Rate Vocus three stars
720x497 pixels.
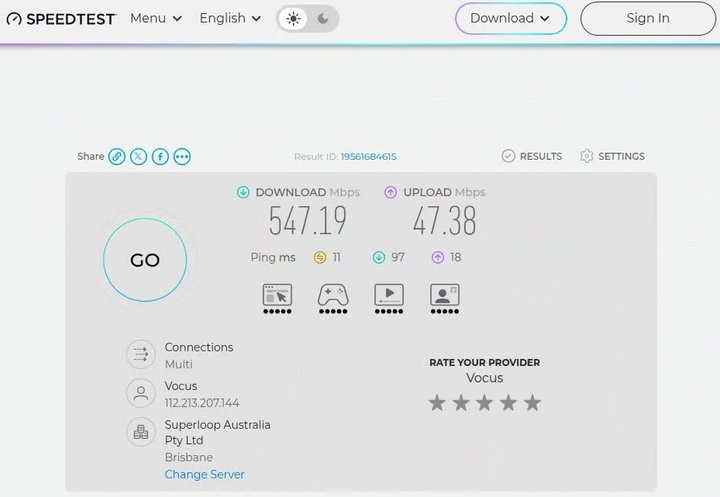click(x=484, y=403)
